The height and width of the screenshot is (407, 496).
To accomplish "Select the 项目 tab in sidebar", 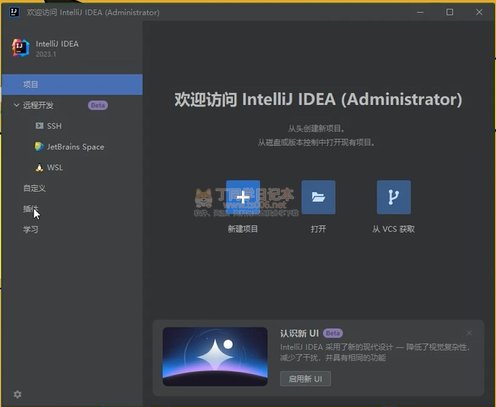I will [72, 84].
